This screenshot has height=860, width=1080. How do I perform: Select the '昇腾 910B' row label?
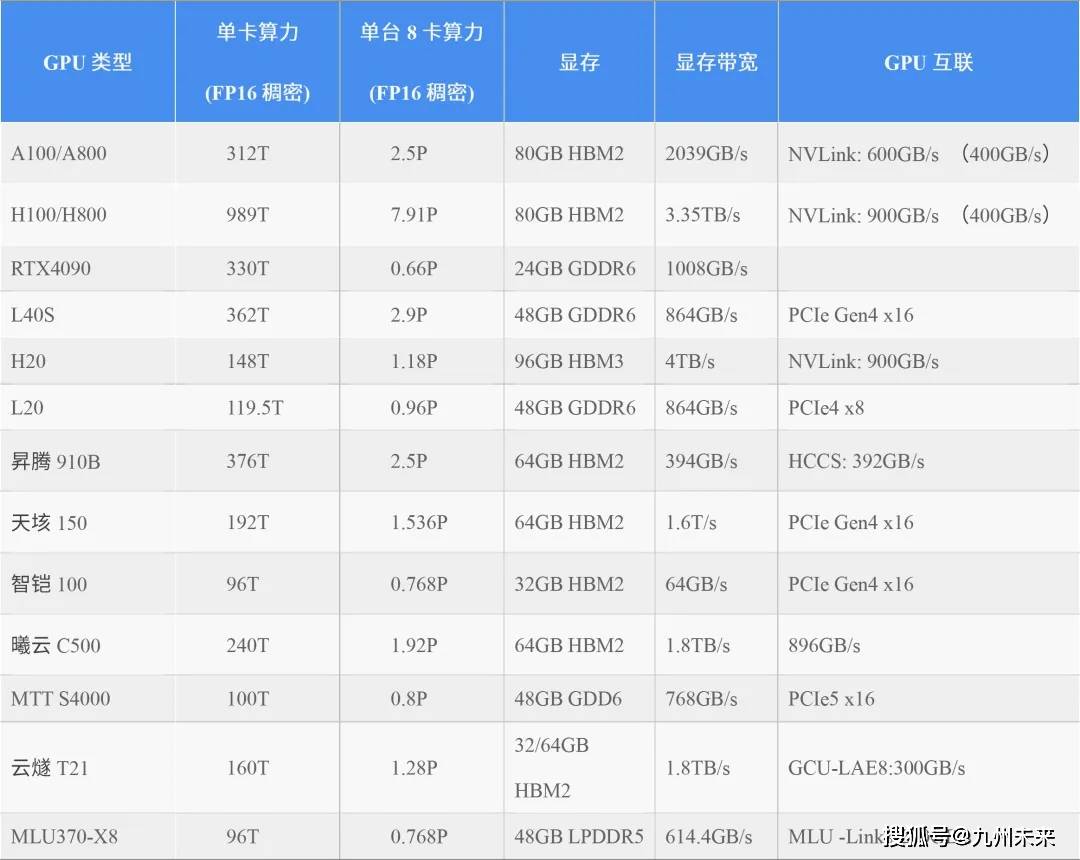56,461
